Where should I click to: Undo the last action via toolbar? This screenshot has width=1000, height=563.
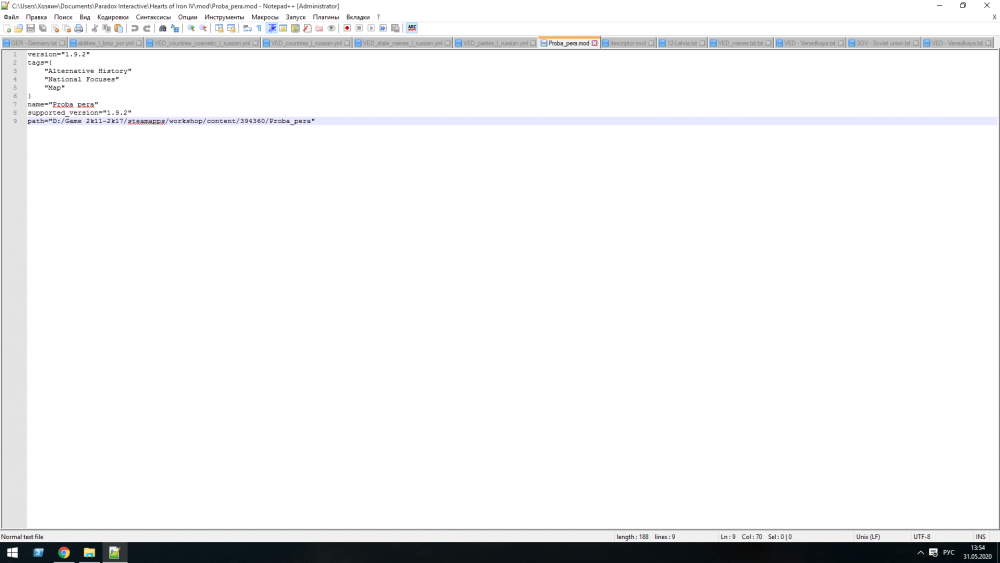[135, 28]
